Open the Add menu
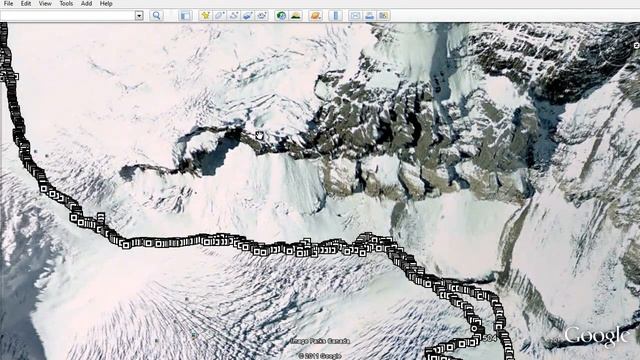This screenshot has width=640, height=360. pyautogui.click(x=86, y=4)
